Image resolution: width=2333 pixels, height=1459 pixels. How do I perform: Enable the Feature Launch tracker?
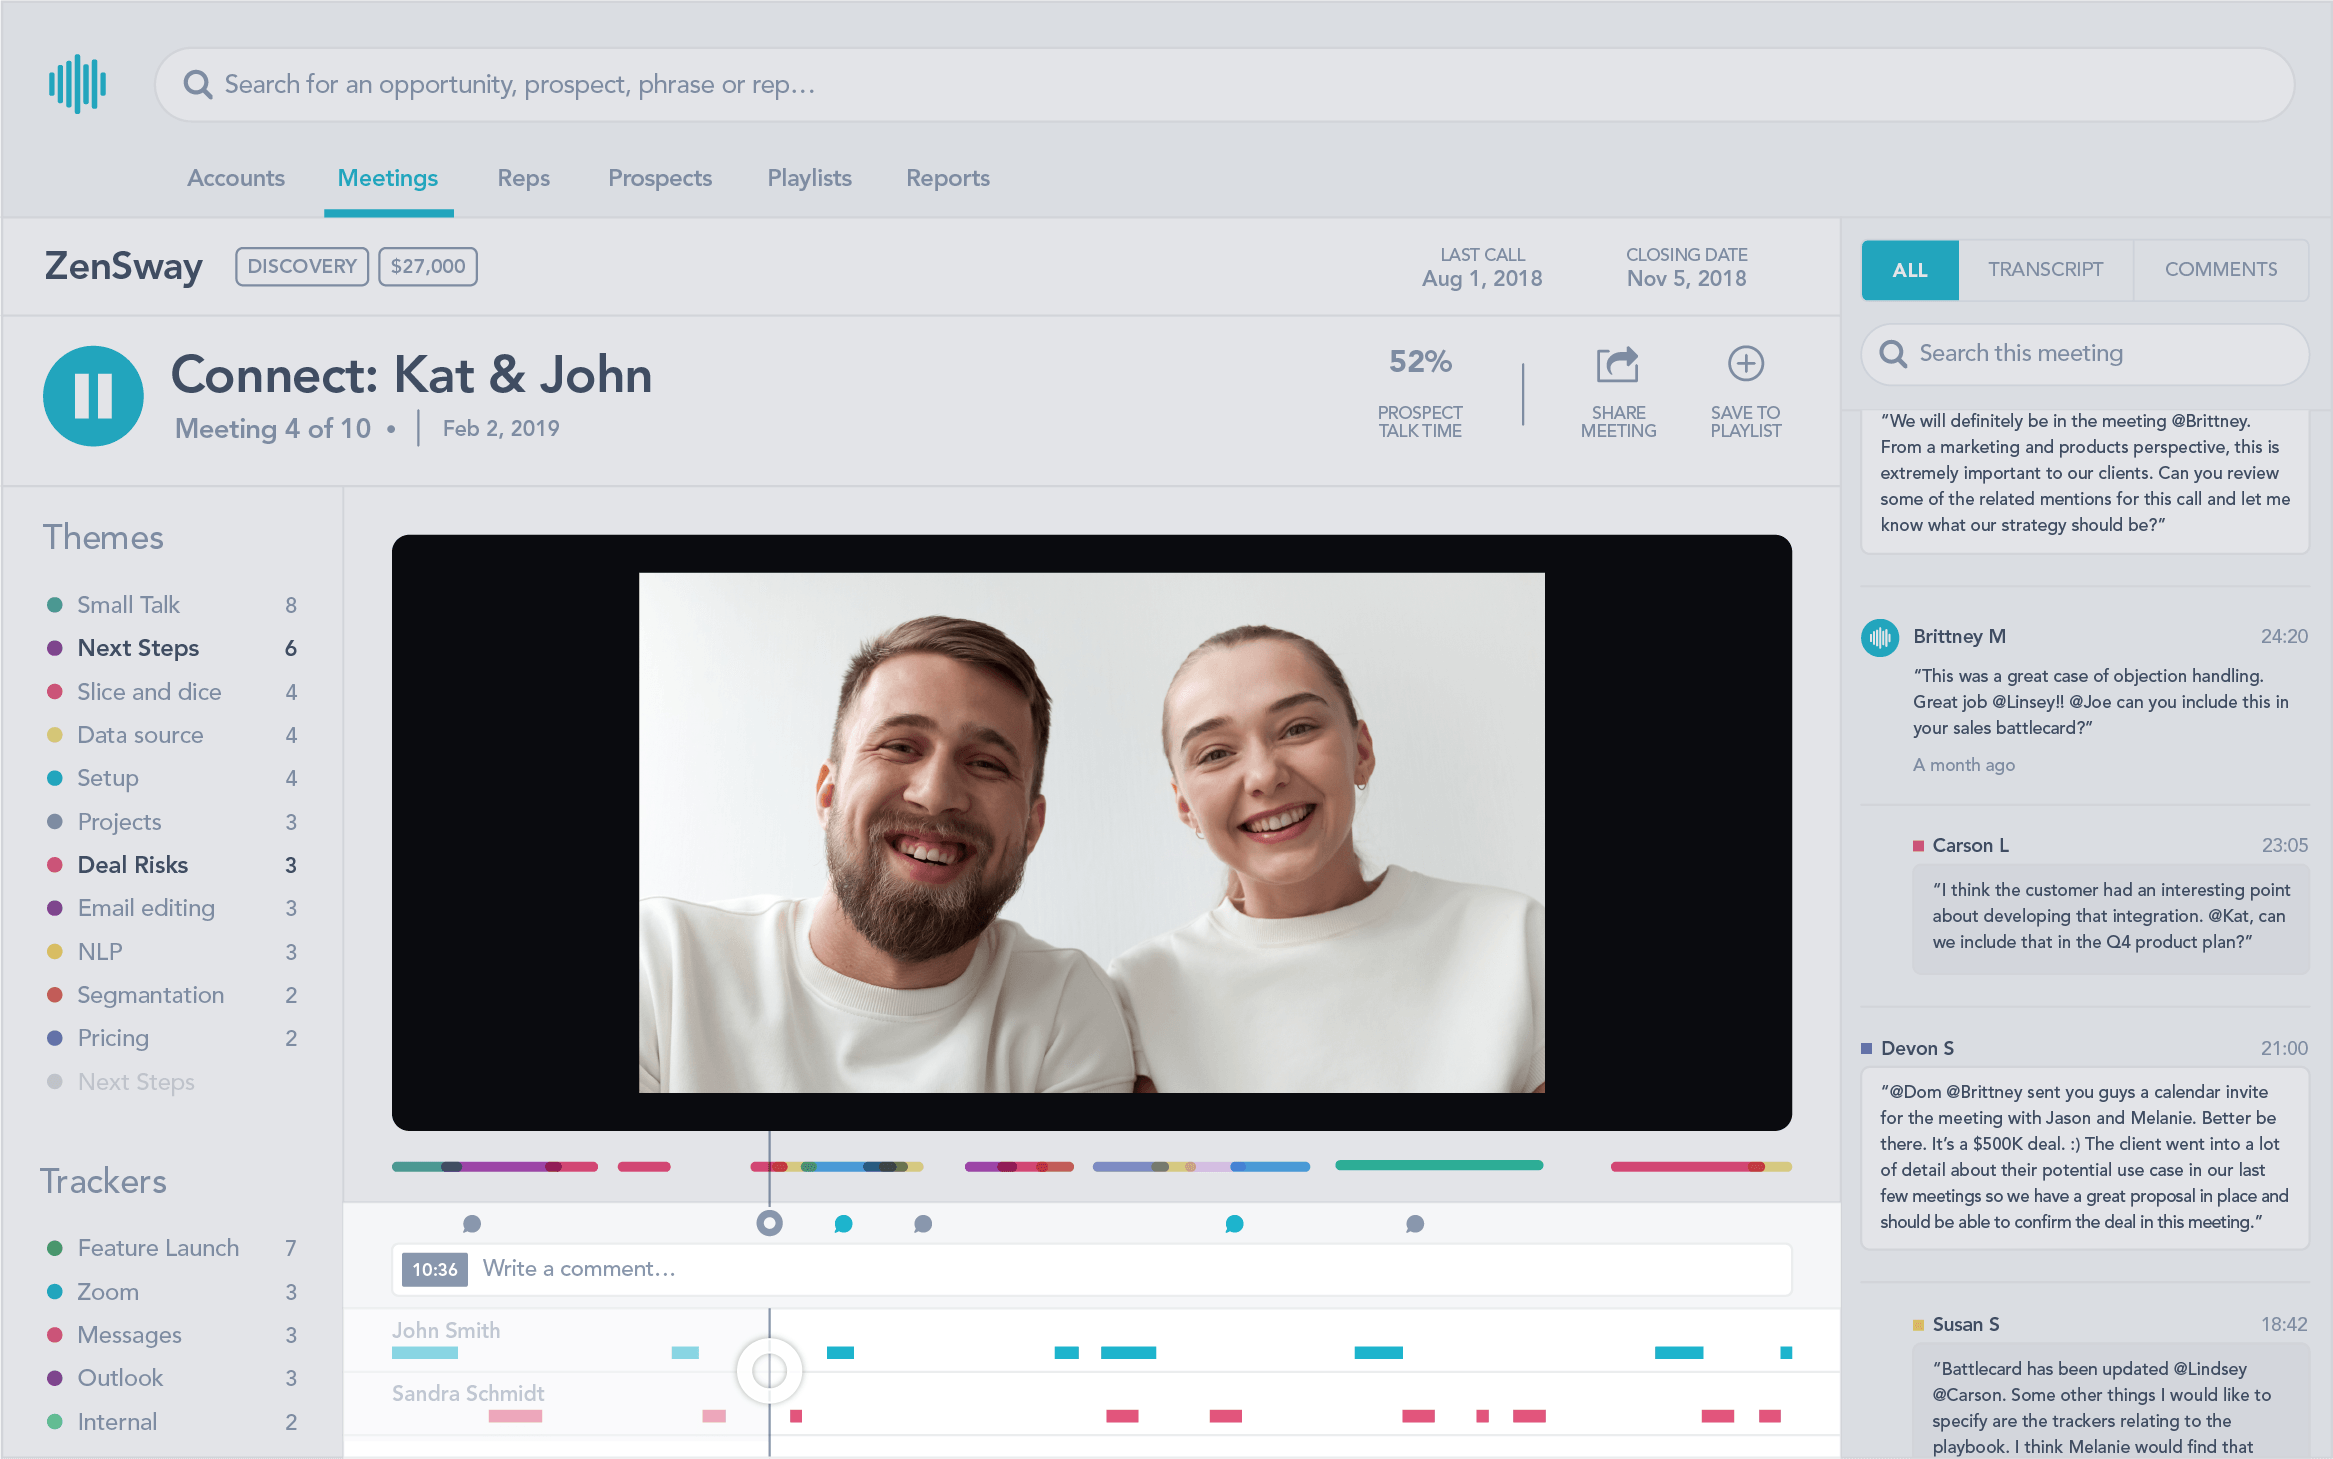[x=158, y=1248]
